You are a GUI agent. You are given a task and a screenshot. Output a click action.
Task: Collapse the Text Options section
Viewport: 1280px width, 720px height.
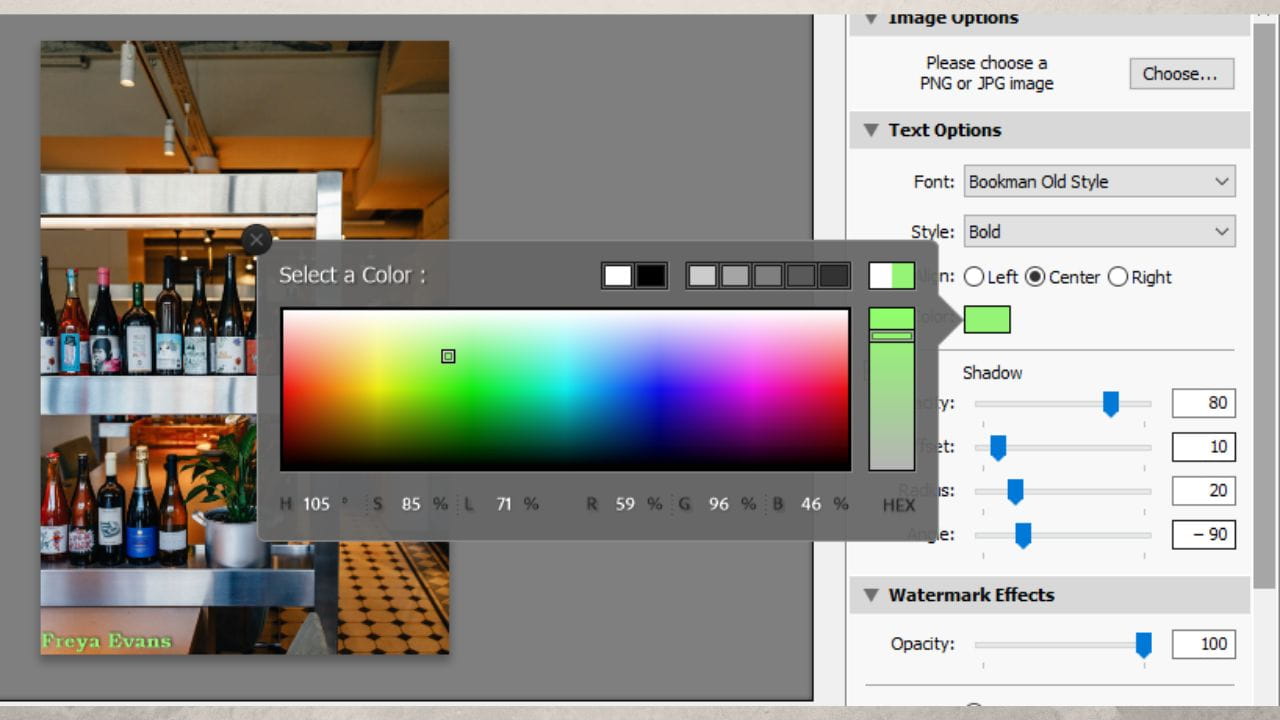point(871,130)
